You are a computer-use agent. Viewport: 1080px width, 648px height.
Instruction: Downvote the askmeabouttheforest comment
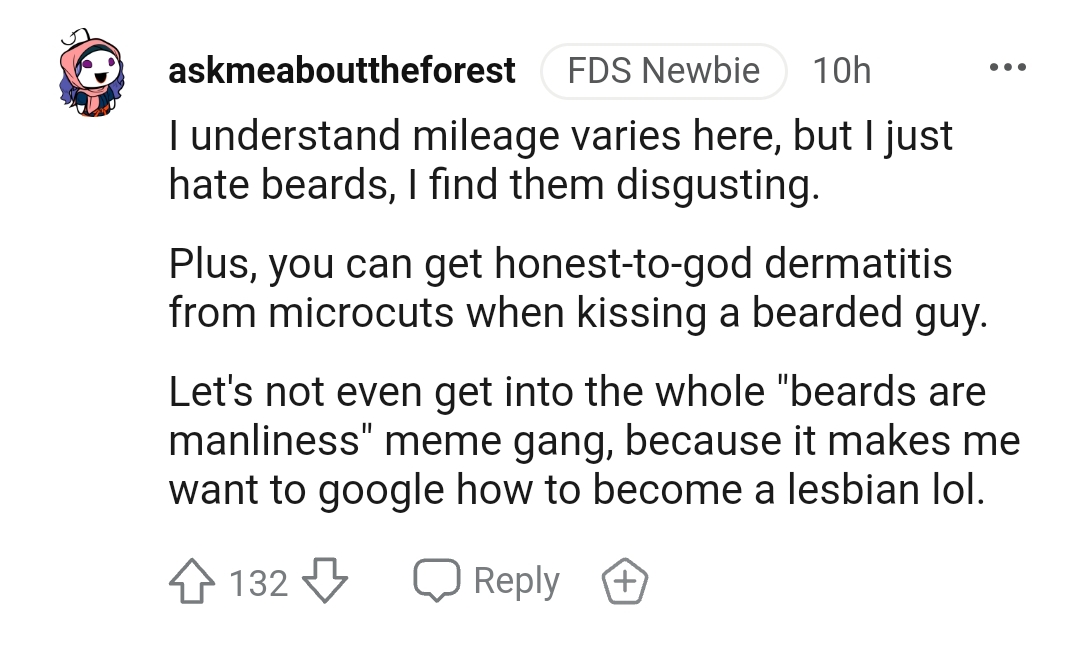[x=325, y=582]
